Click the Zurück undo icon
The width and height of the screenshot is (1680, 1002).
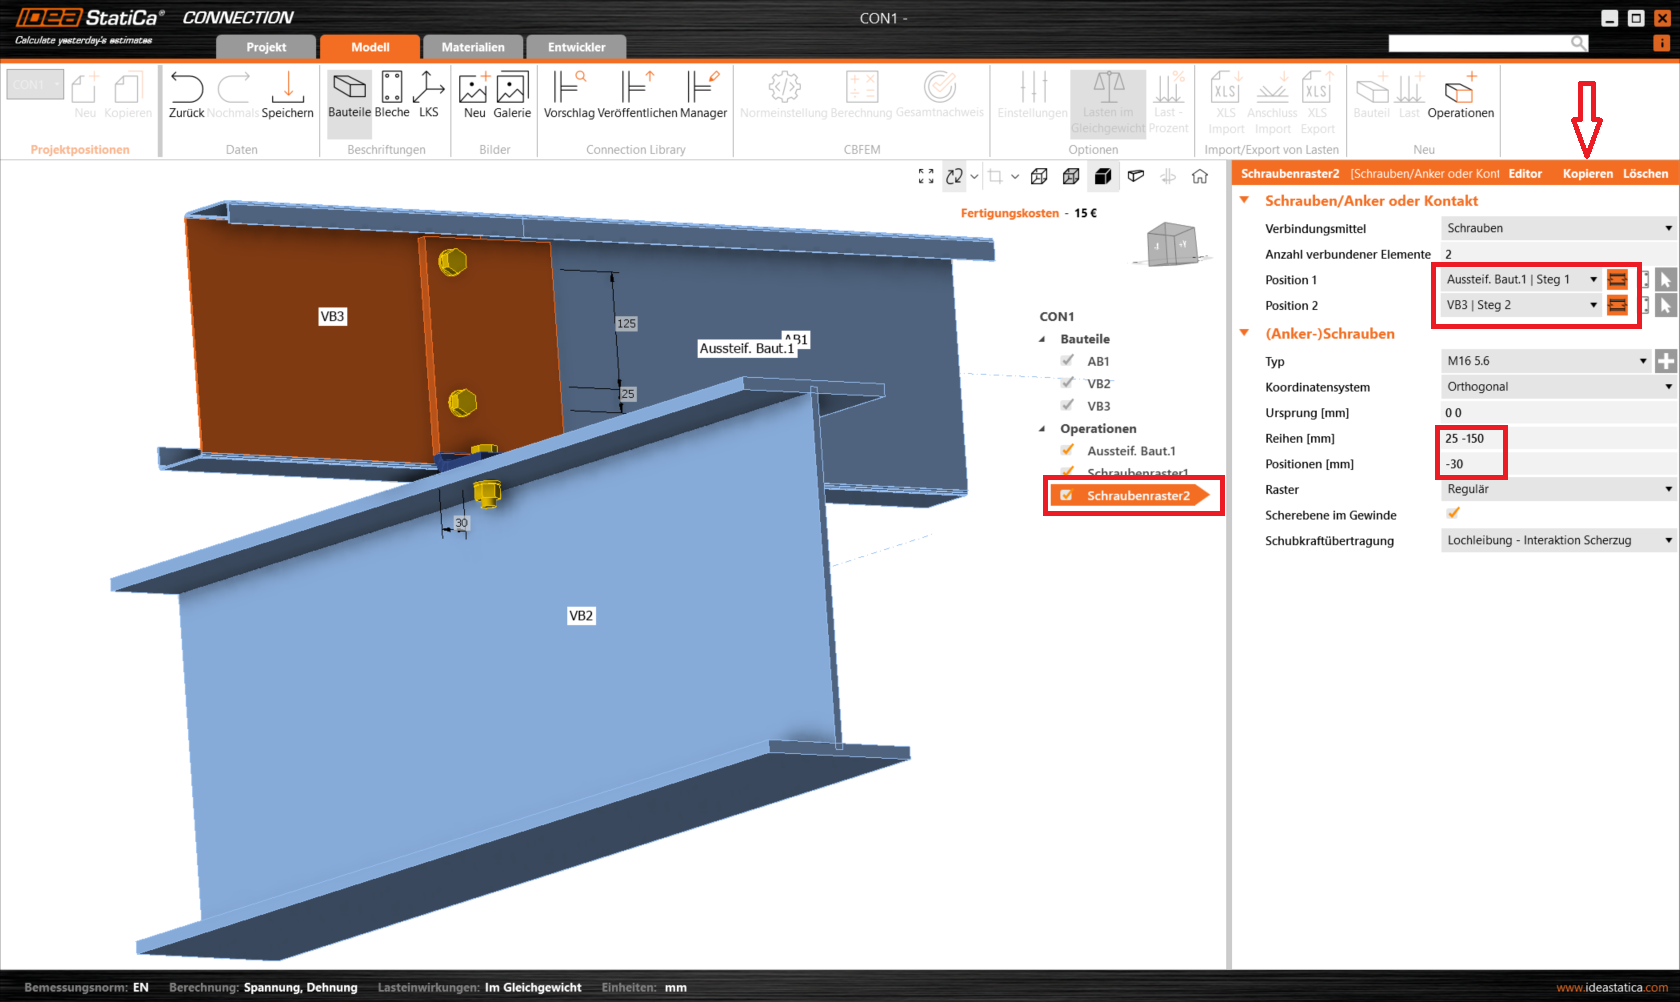pos(186,90)
